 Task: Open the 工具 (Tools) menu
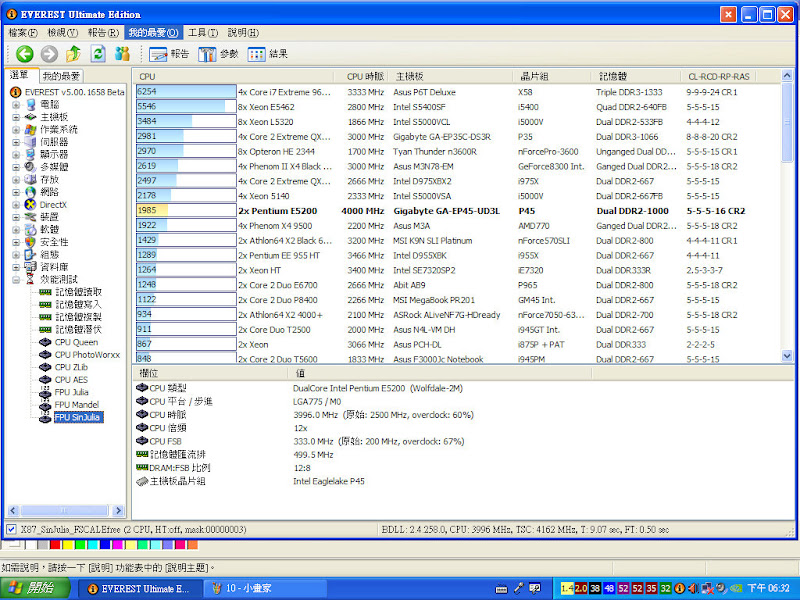[203, 33]
